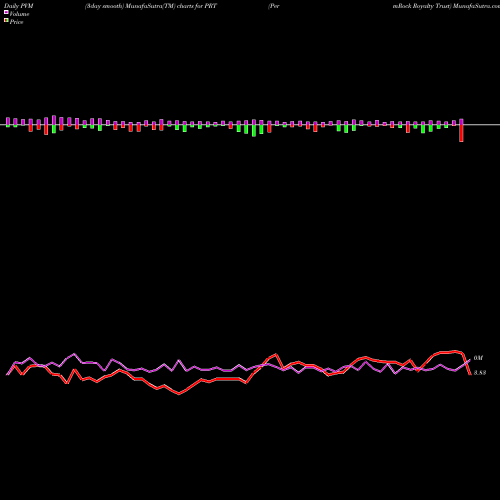Image resolution: width=500 pixels, height=500 pixels.
Task: Click the '0M' volume axis label
Action: 478,358
